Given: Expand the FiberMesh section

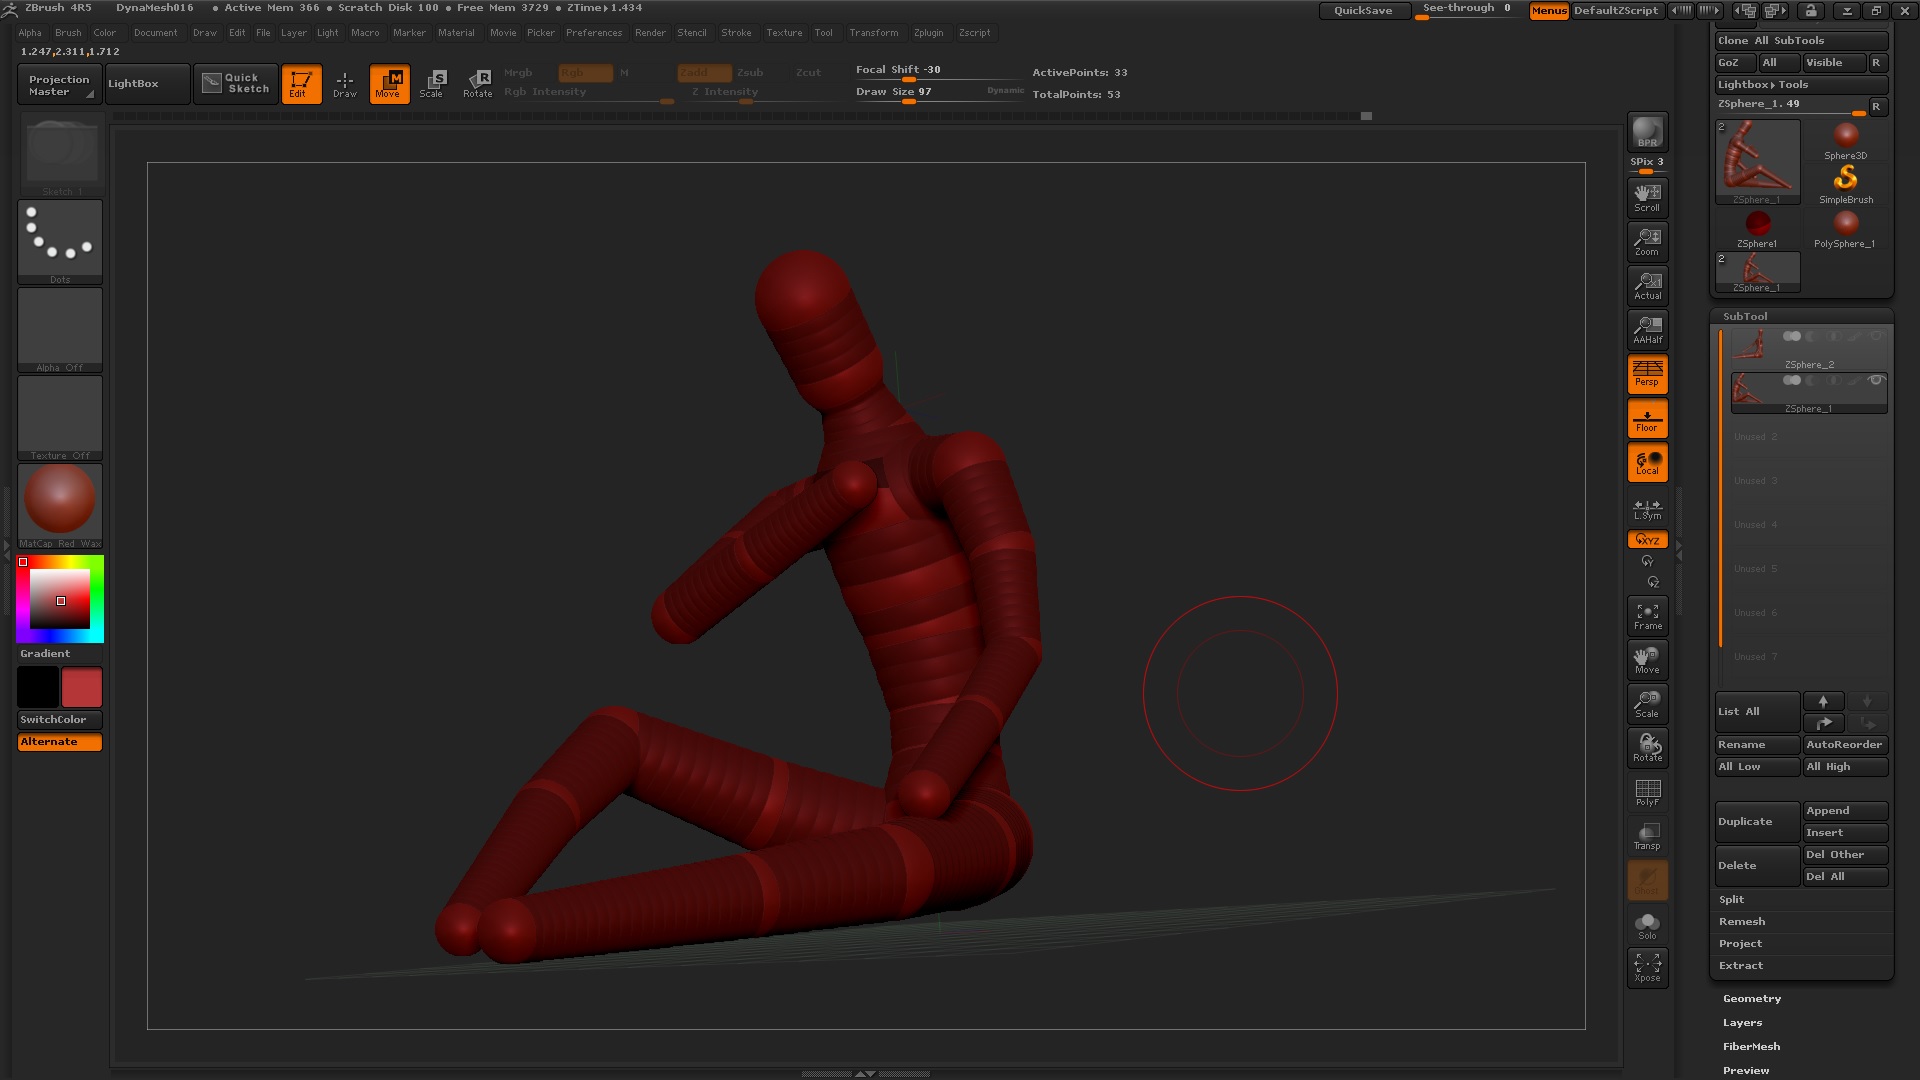Looking at the screenshot, I should (x=1751, y=1047).
